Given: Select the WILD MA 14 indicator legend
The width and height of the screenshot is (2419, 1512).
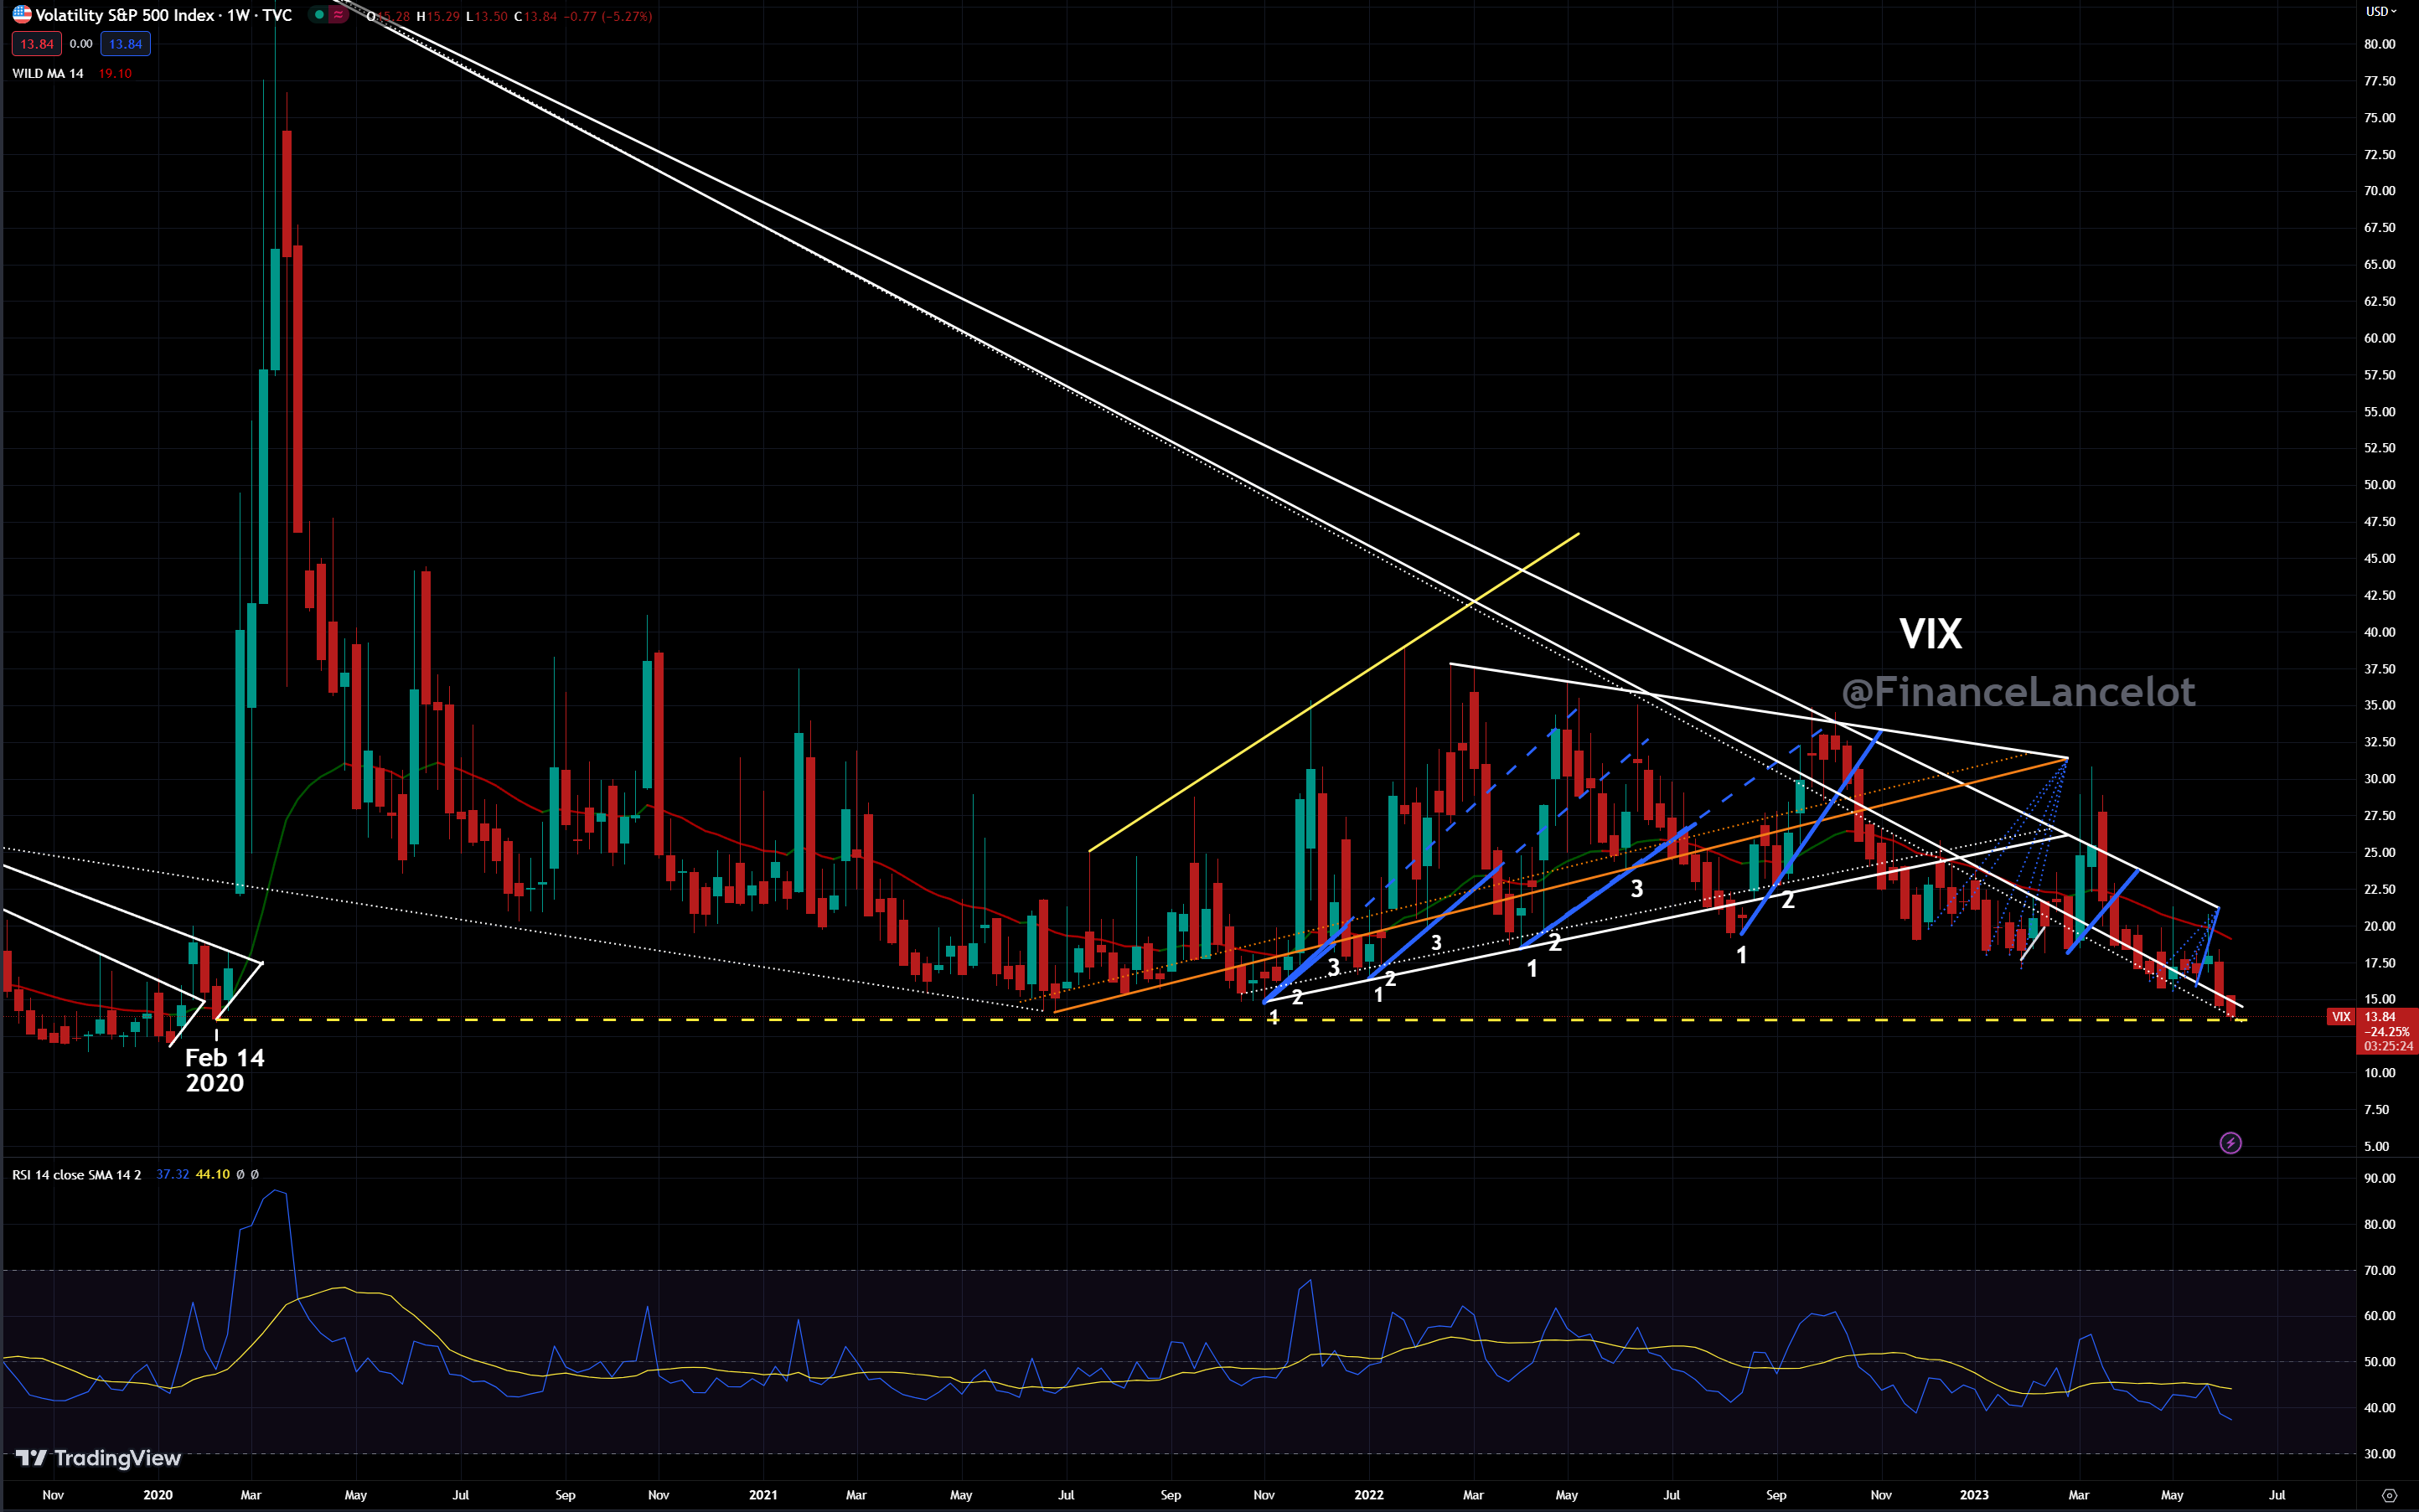Looking at the screenshot, I should 48,73.
